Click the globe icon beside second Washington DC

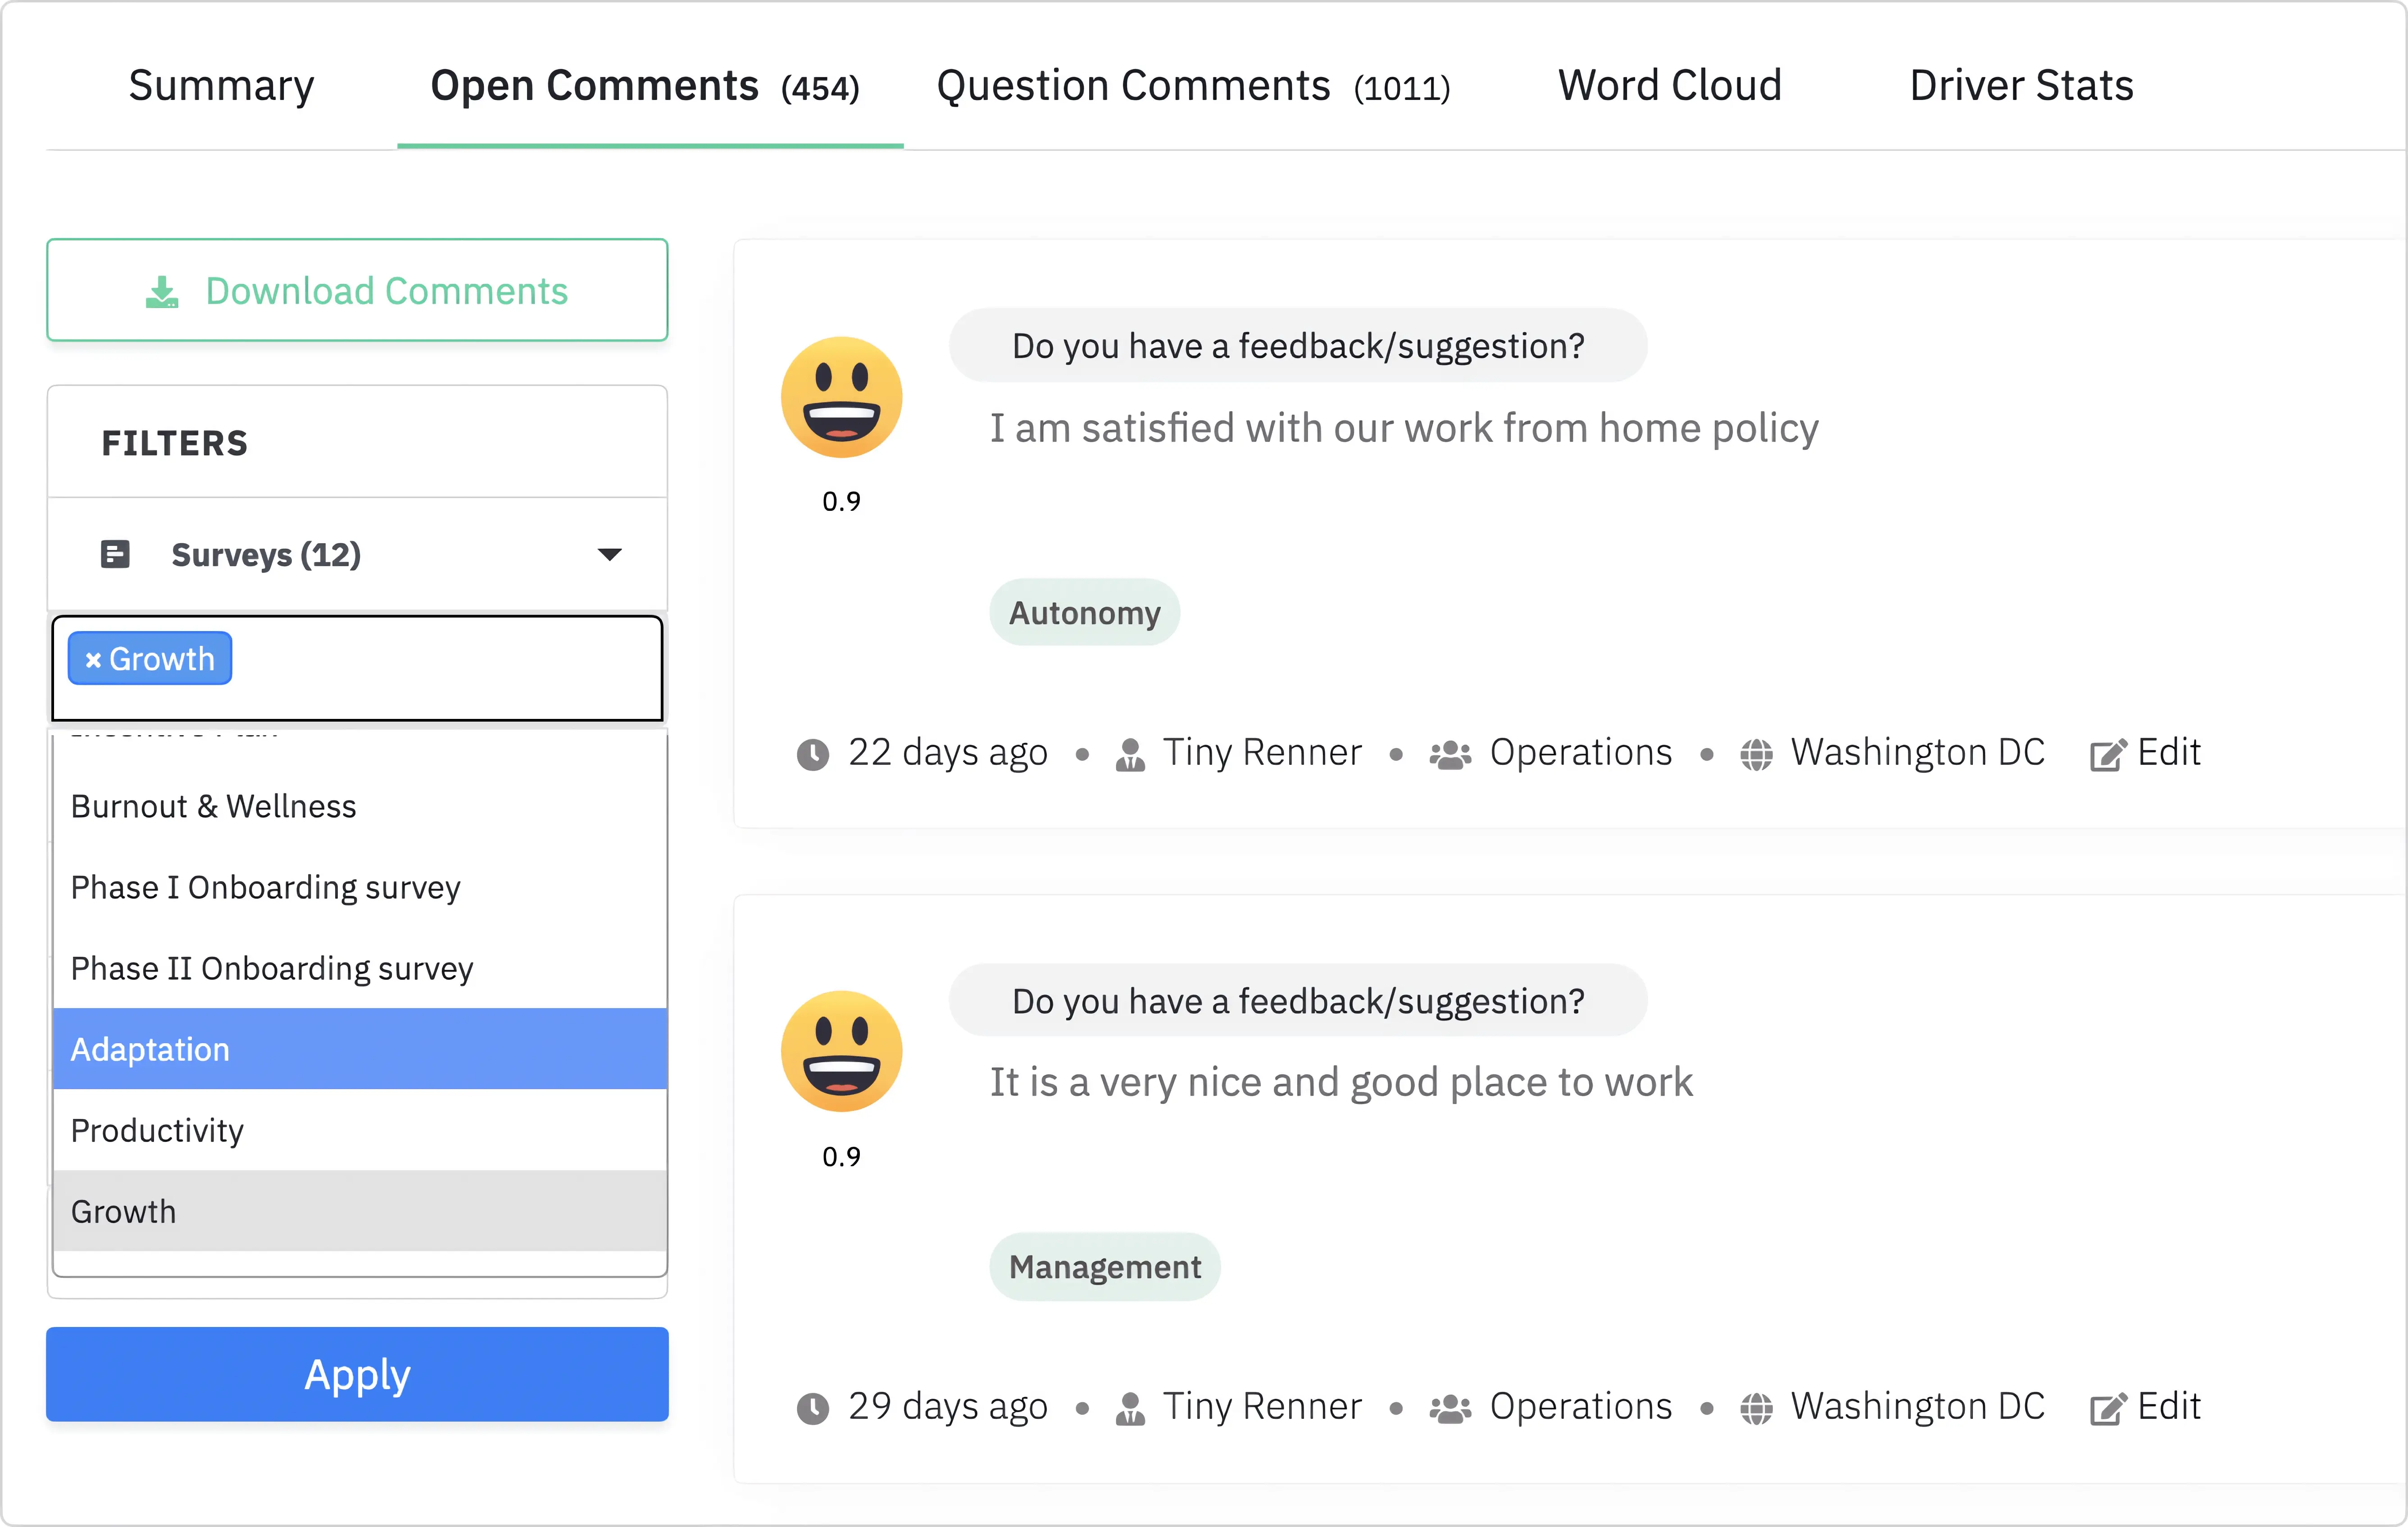(1756, 1408)
